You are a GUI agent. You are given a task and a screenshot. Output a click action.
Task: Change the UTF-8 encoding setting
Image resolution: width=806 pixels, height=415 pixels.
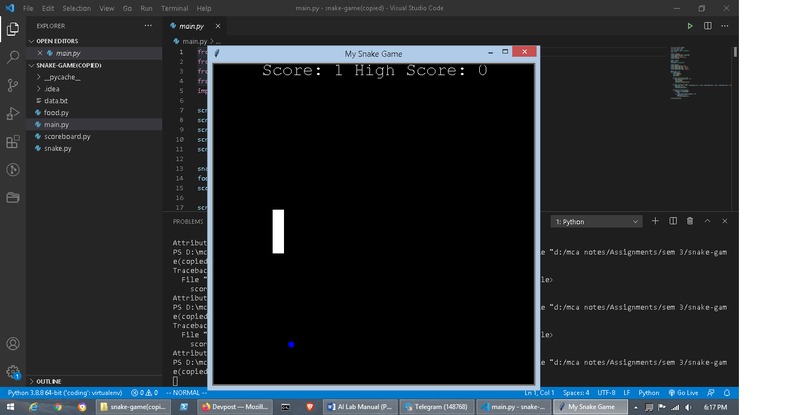tap(606, 392)
